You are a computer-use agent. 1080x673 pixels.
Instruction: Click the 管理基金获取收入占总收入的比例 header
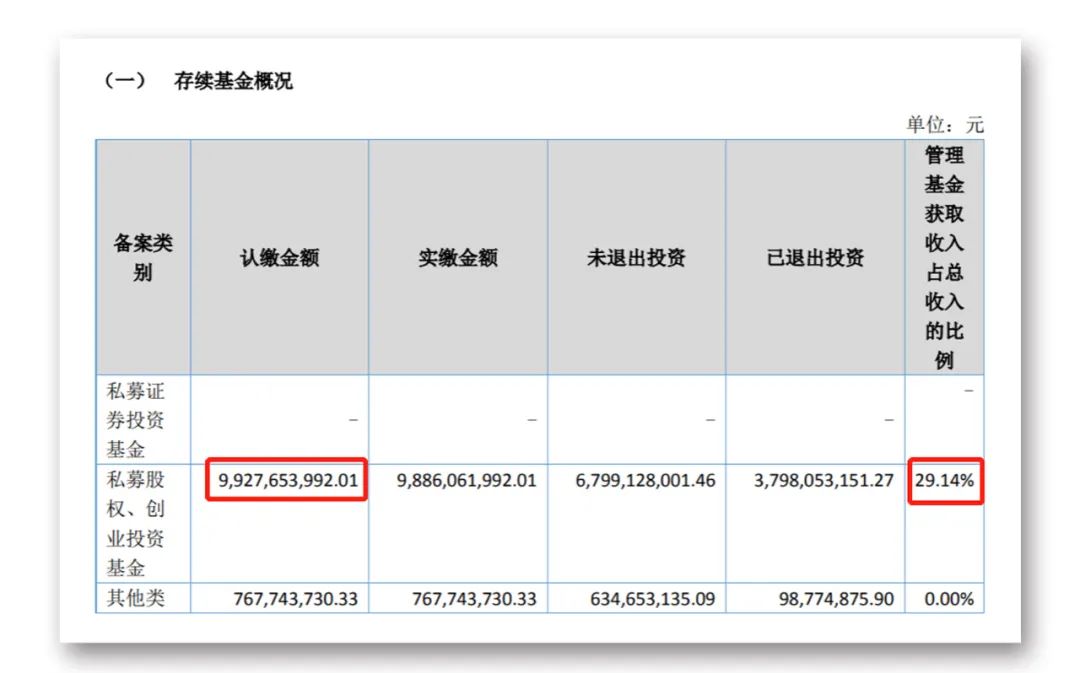(x=944, y=258)
